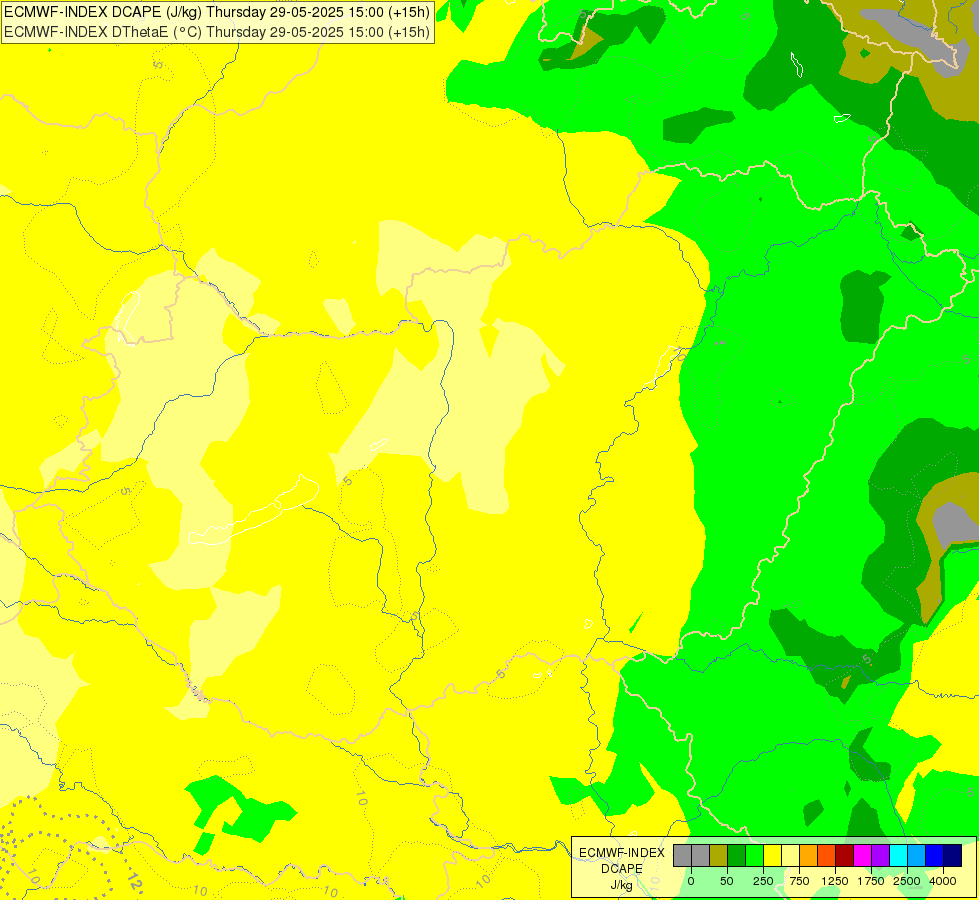Click the orange legend swatch
979x900 pixels.
click(x=809, y=855)
